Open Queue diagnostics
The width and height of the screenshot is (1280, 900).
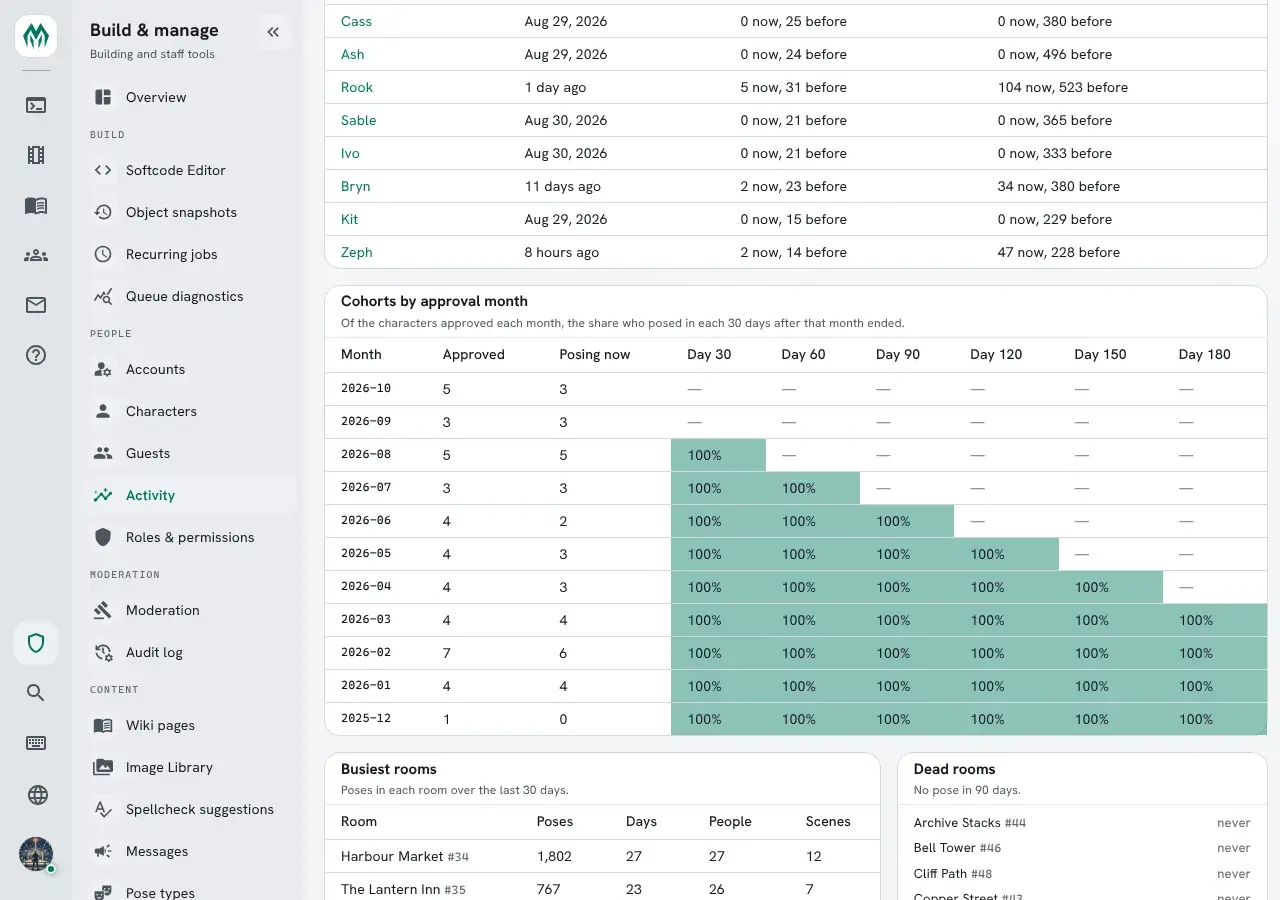pyautogui.click(x=188, y=296)
